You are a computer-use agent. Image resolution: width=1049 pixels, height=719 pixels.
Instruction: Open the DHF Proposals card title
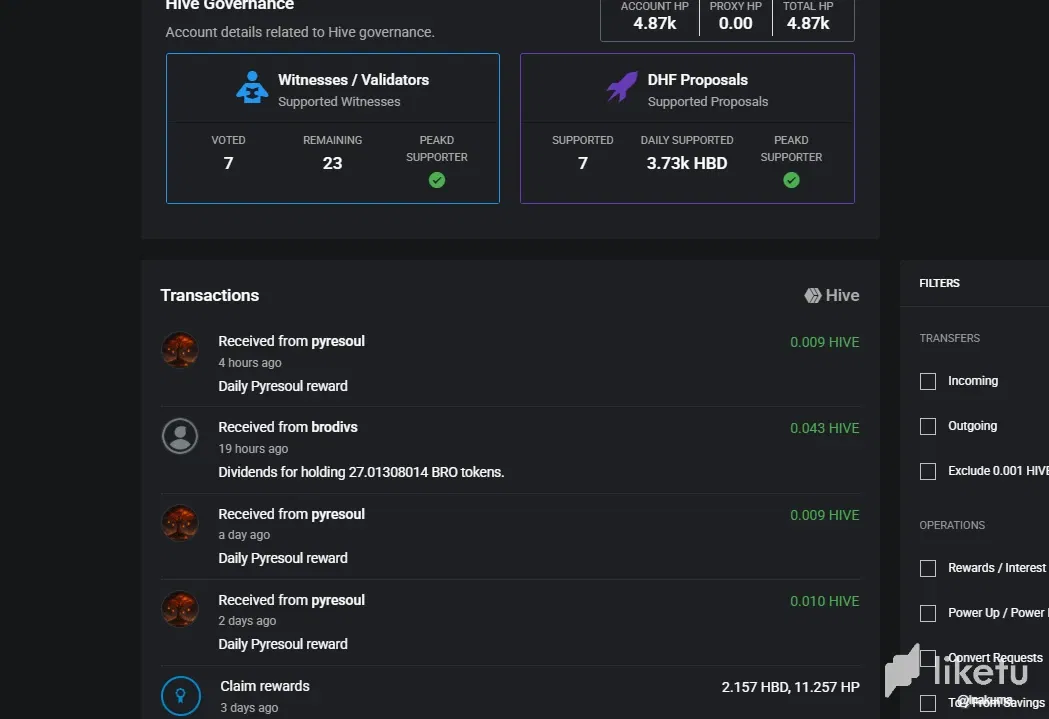click(x=697, y=80)
